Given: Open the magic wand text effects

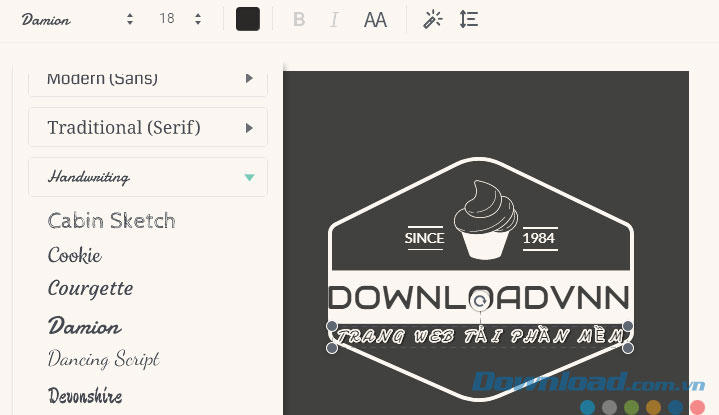Looking at the screenshot, I should 432,20.
